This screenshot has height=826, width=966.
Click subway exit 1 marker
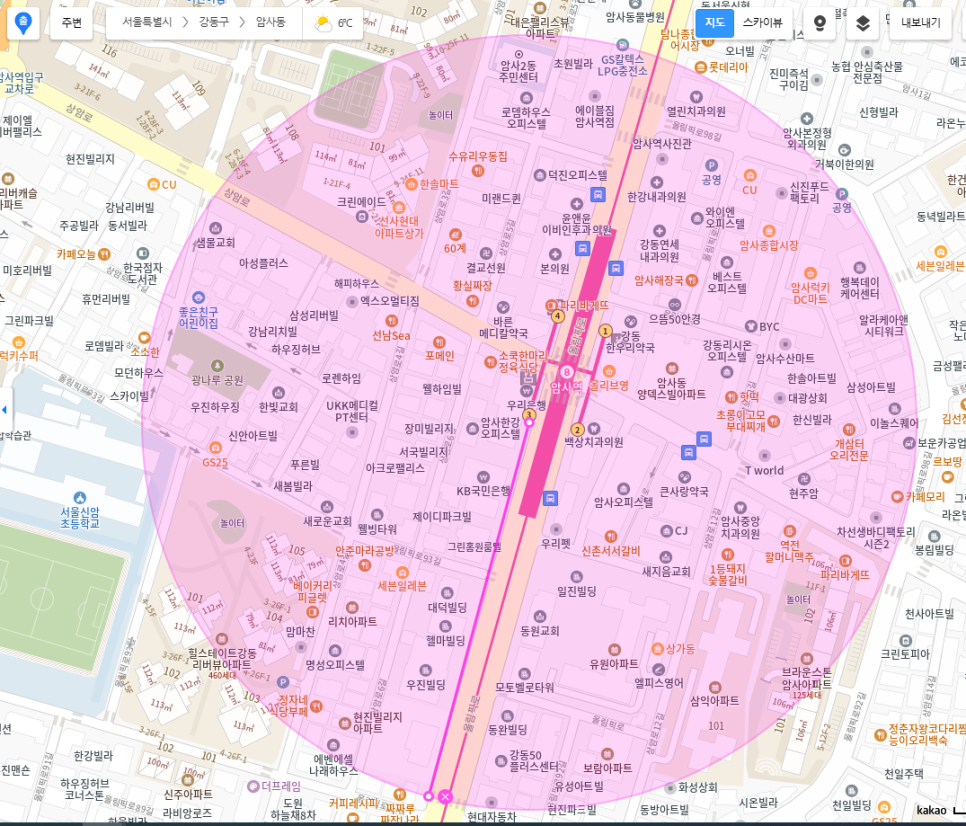coord(605,331)
